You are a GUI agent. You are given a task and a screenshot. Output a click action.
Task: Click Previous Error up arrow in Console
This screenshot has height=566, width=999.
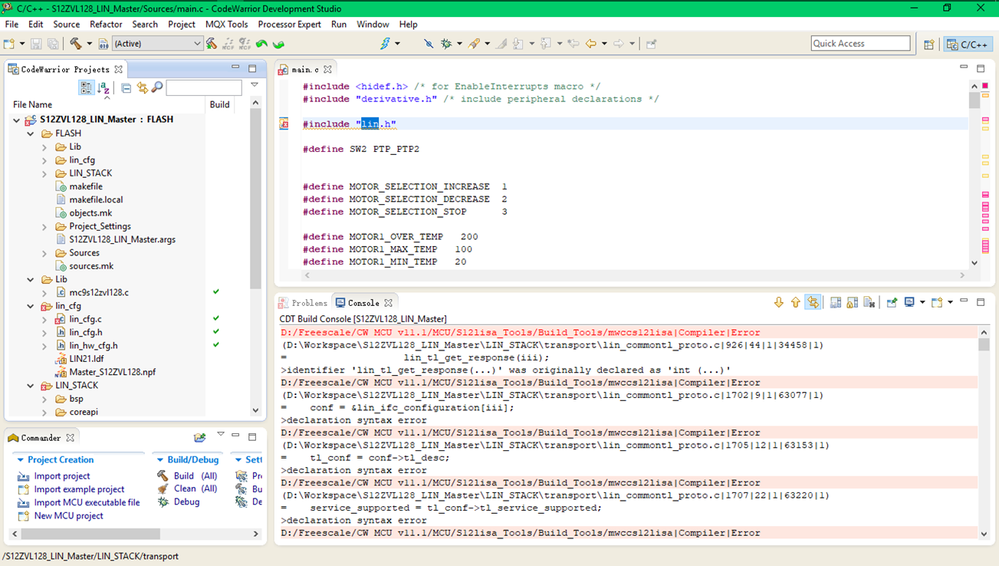coord(795,302)
